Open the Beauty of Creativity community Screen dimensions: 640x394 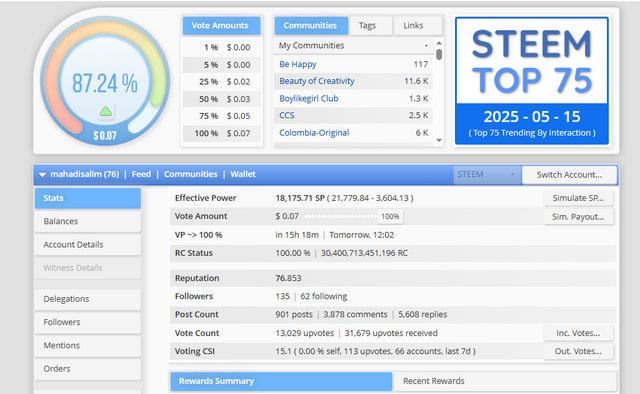[x=317, y=81]
